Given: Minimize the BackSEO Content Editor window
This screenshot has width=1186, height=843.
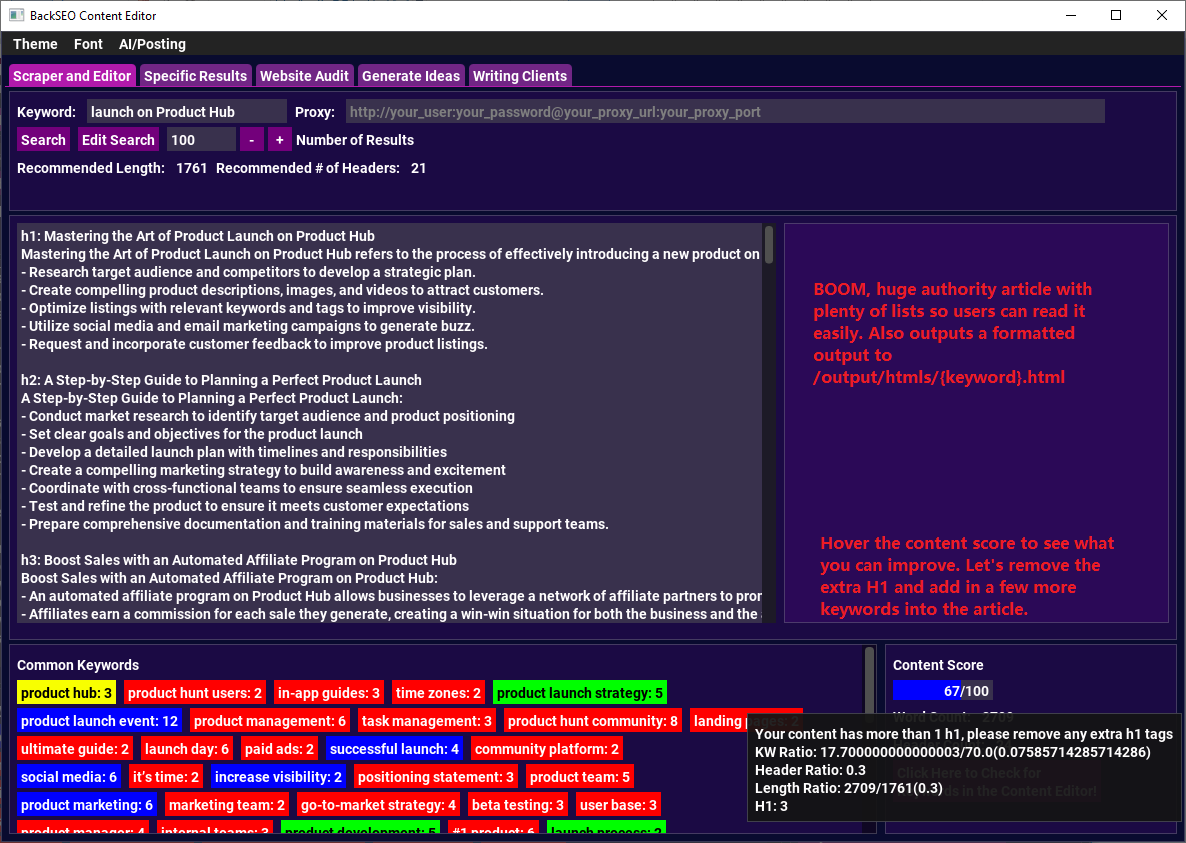Looking at the screenshot, I should (x=1070, y=15).
